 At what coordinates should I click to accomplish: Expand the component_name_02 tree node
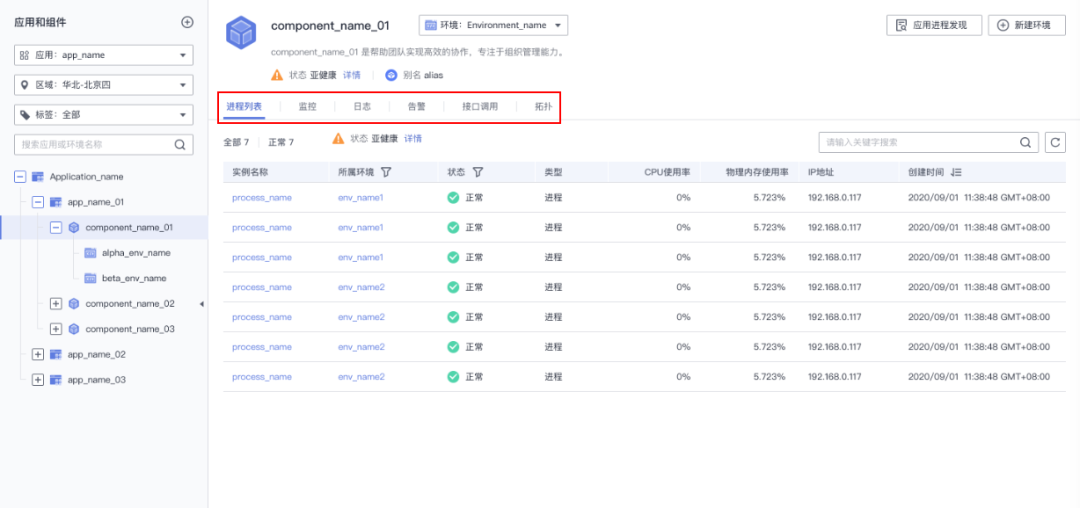coord(56,304)
